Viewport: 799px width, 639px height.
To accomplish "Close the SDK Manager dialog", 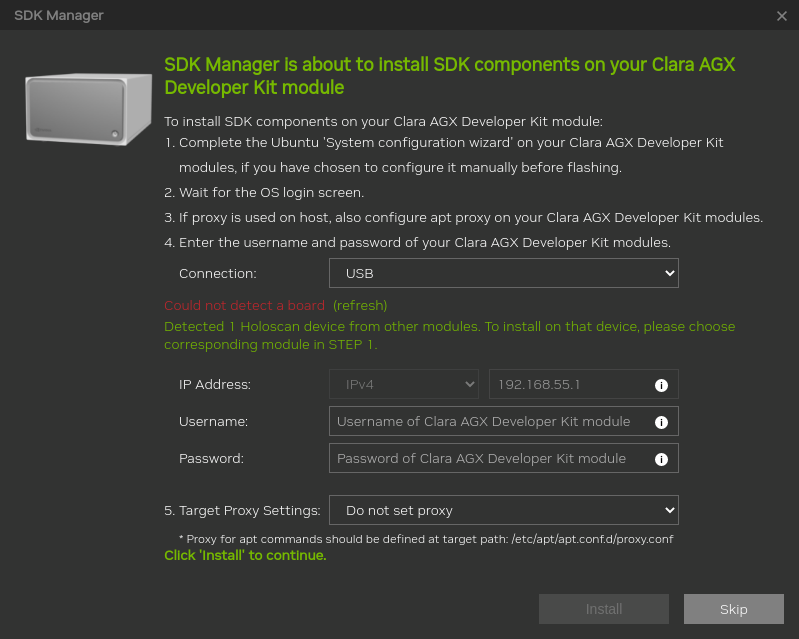I will (782, 16).
